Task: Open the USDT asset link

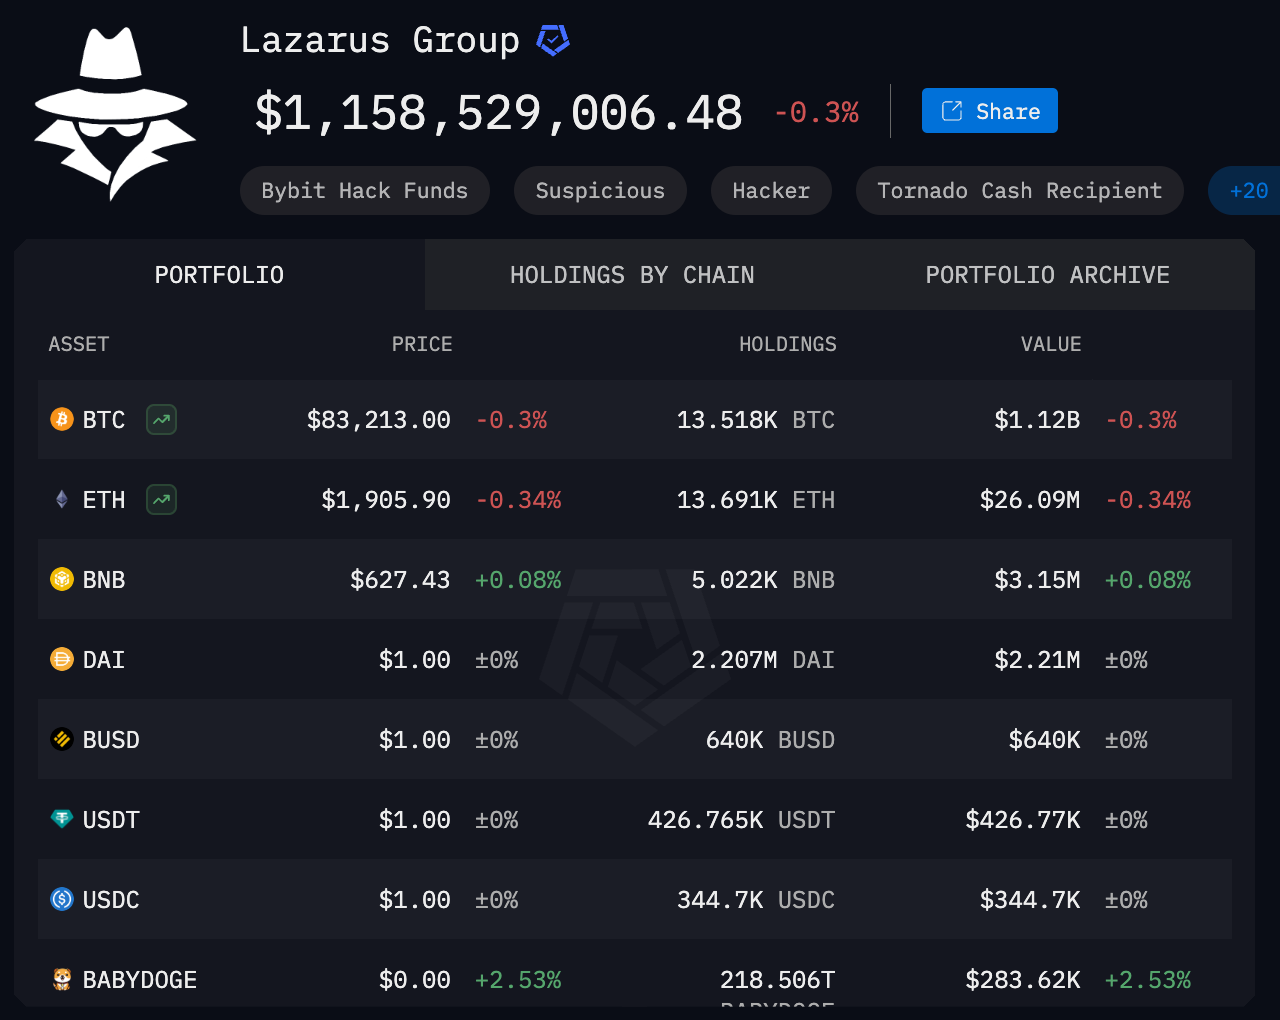Action: pos(111,820)
